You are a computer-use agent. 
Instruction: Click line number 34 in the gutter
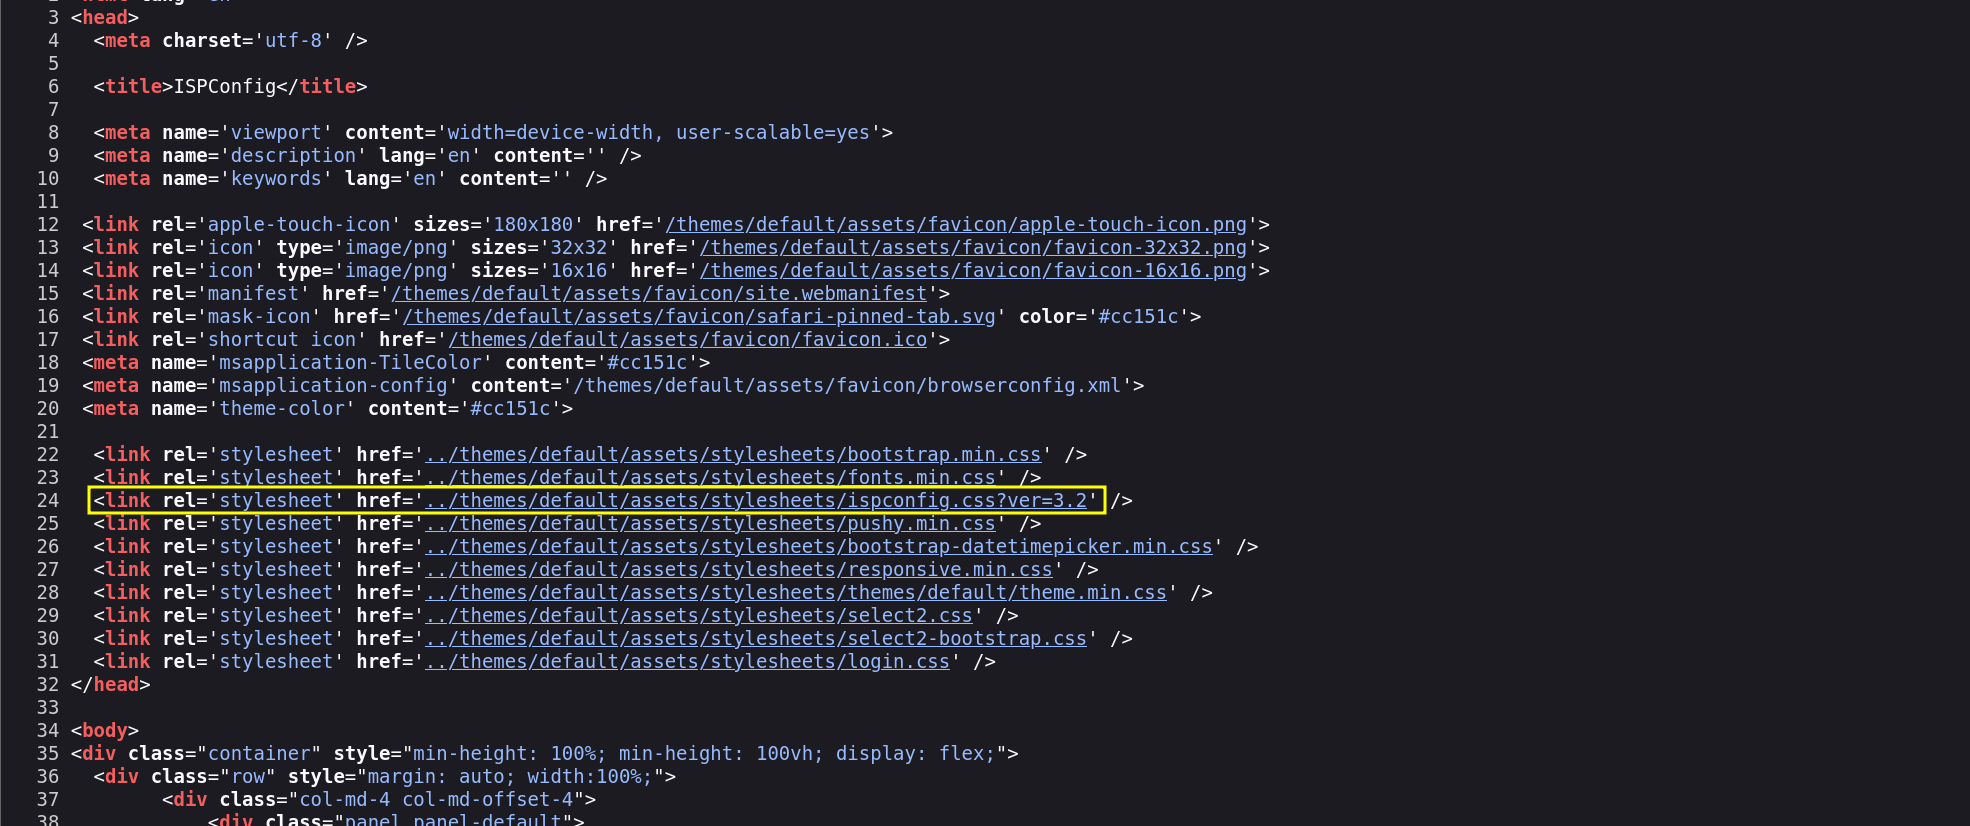(x=48, y=731)
